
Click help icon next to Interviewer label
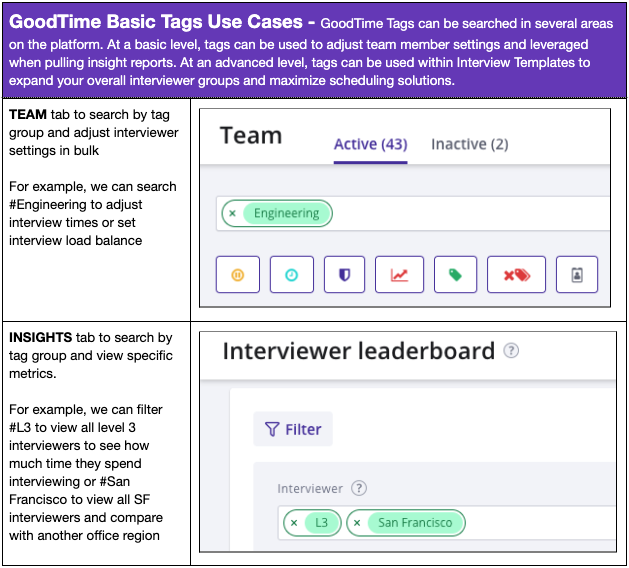point(359,489)
